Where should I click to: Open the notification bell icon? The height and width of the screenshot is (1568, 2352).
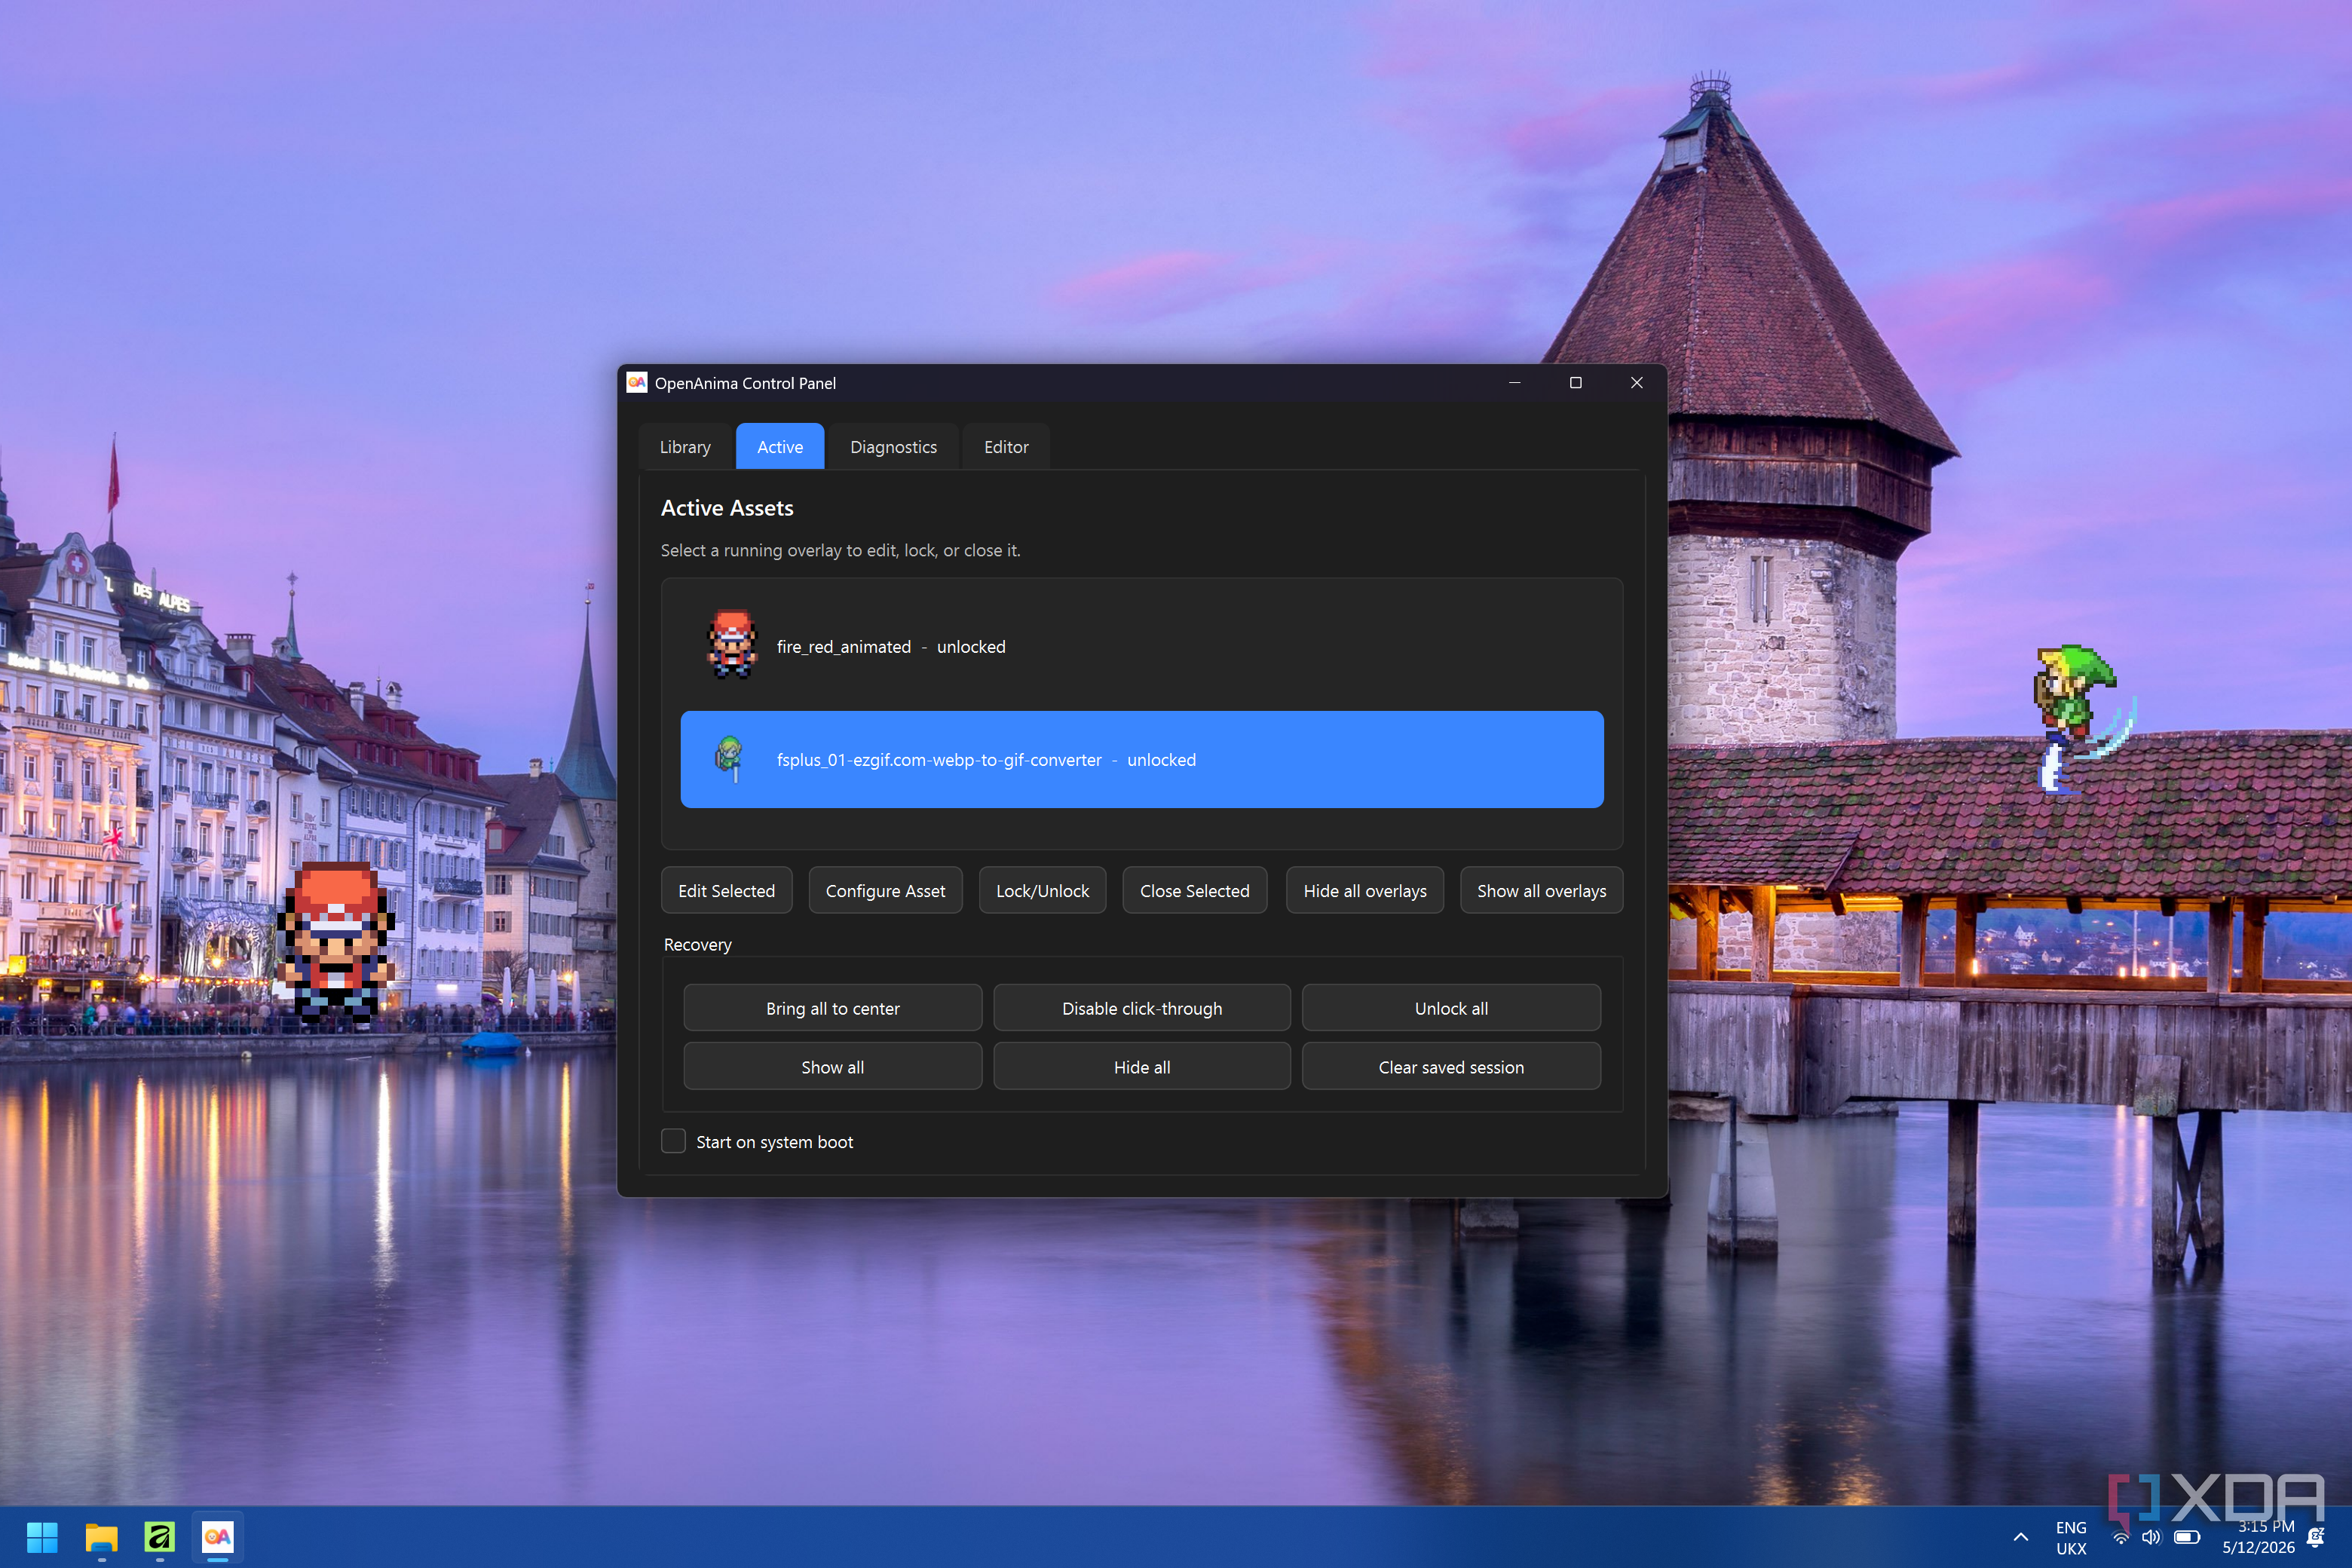point(2315,1537)
